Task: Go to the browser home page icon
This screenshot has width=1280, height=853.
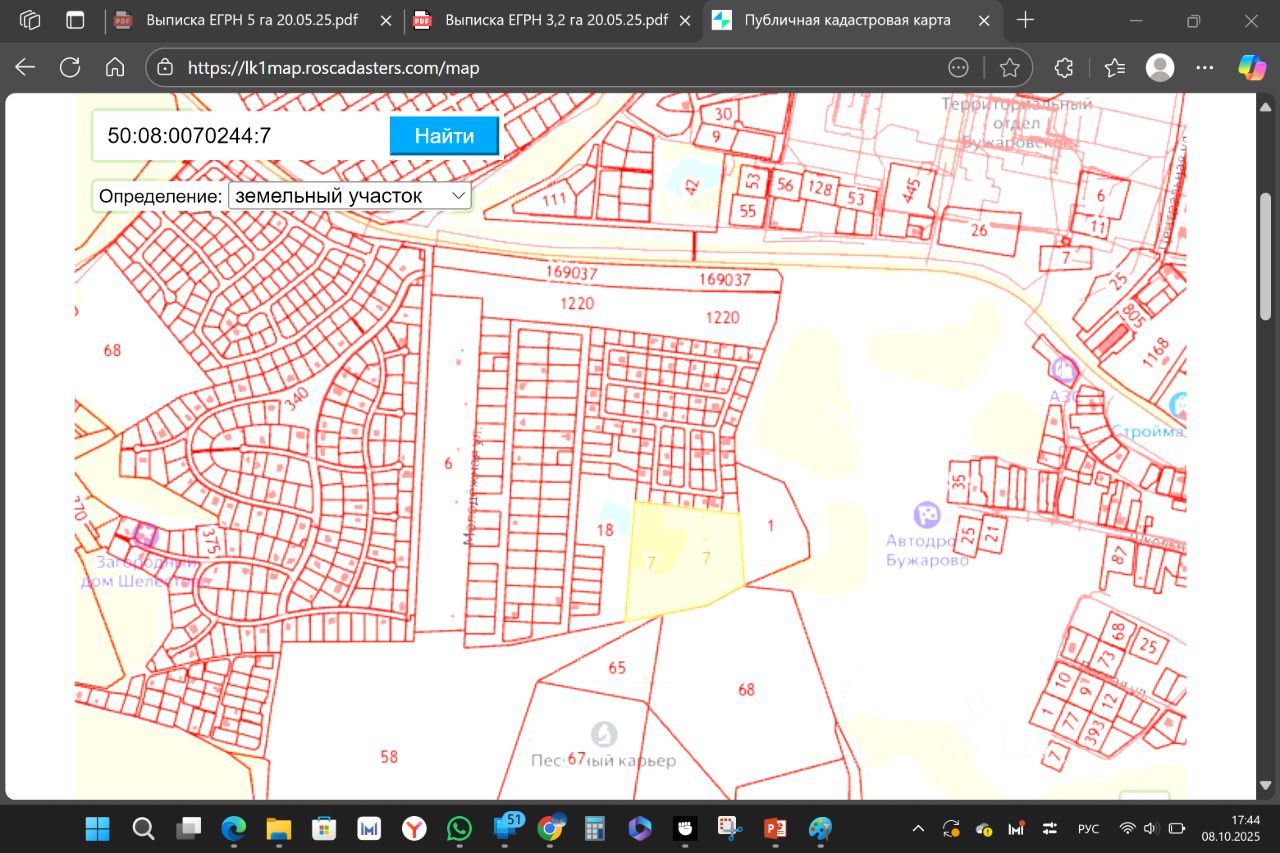Action: 115,67
